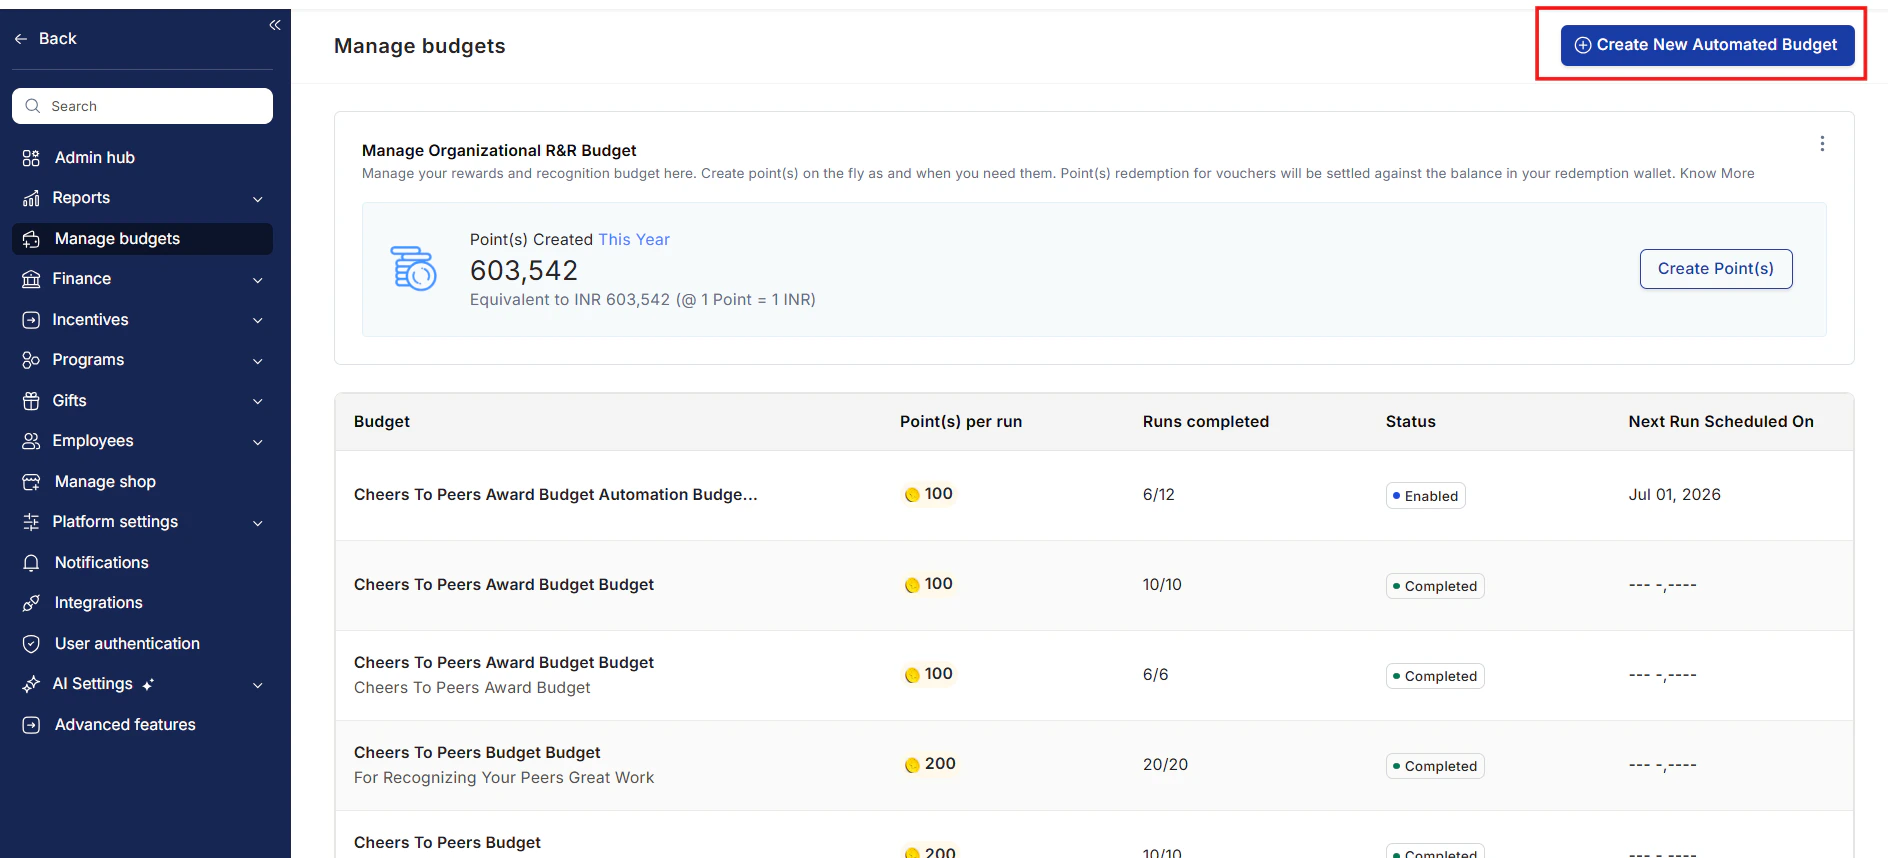
Task: Click 'Cheers To Peers Award Budget' subtitle text
Action: pos(472,687)
